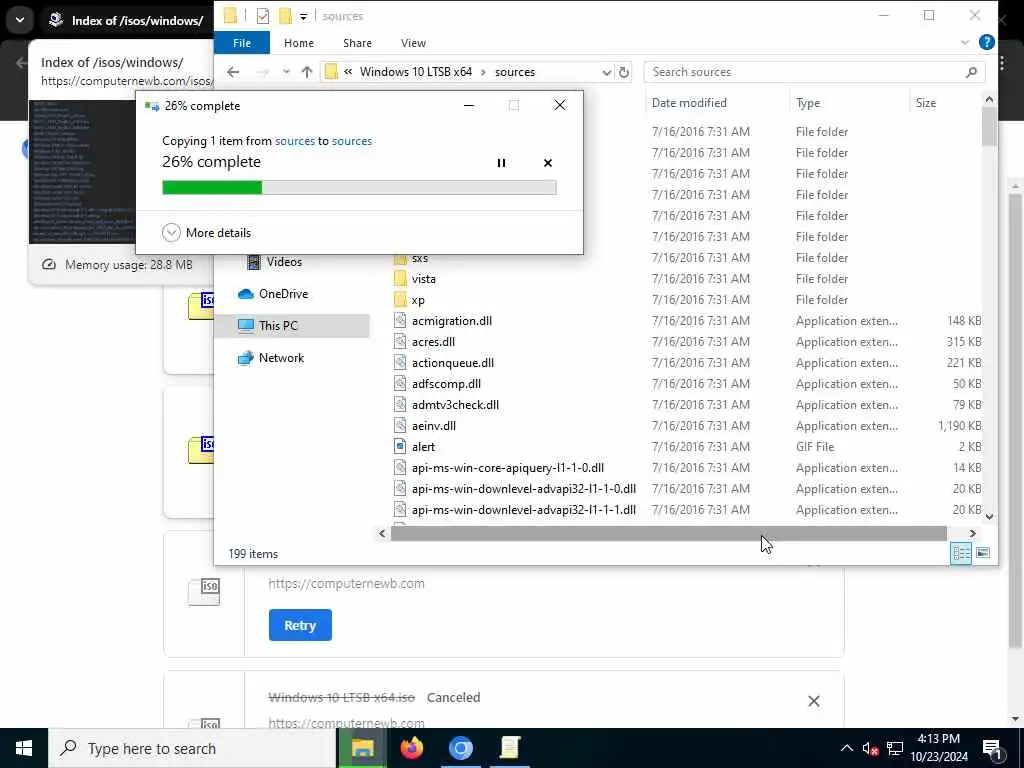
Task: Select acres.dll file
Action: click(x=433, y=342)
